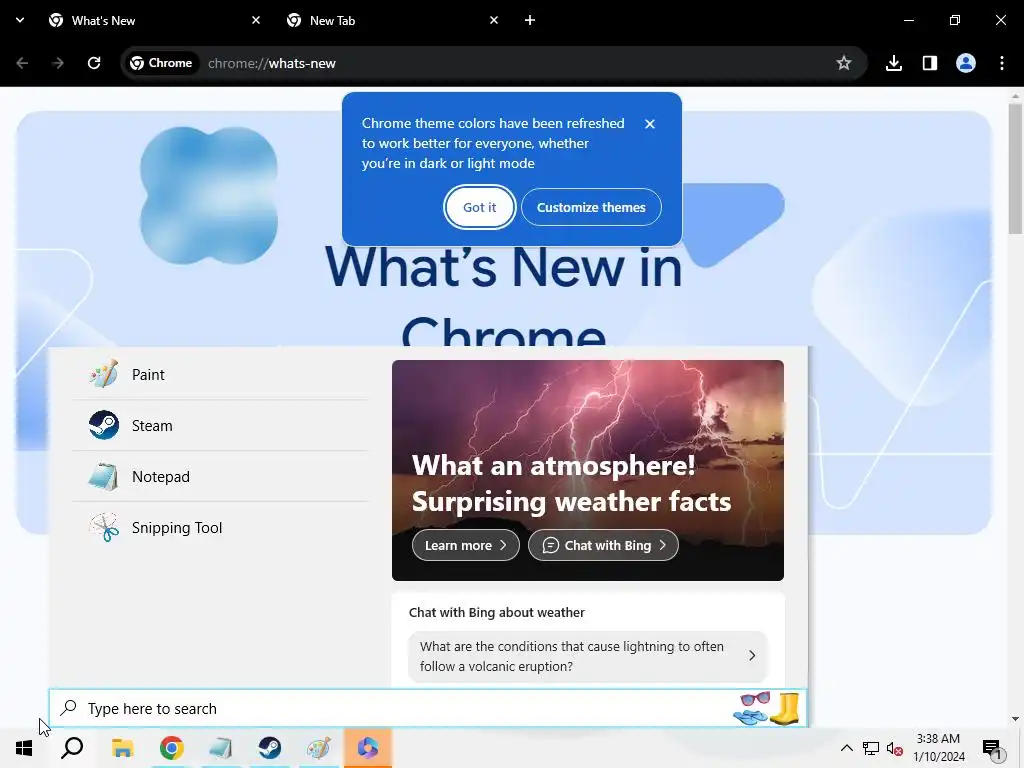
Task: Open Snipping Tool from the search list
Action: tap(220, 528)
